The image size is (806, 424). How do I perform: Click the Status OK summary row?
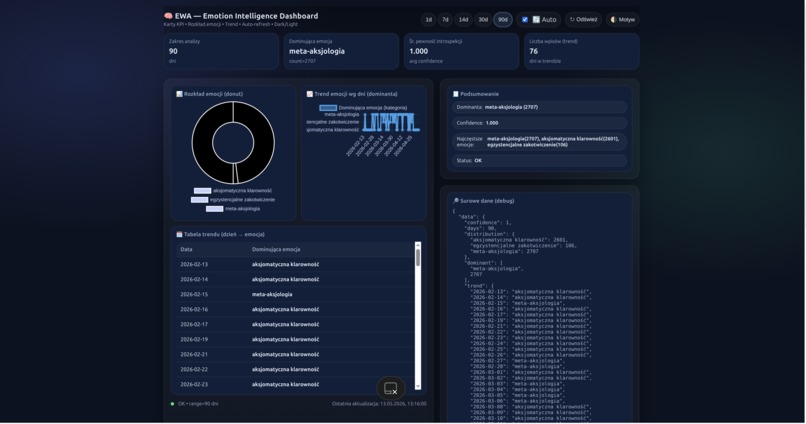coord(540,161)
